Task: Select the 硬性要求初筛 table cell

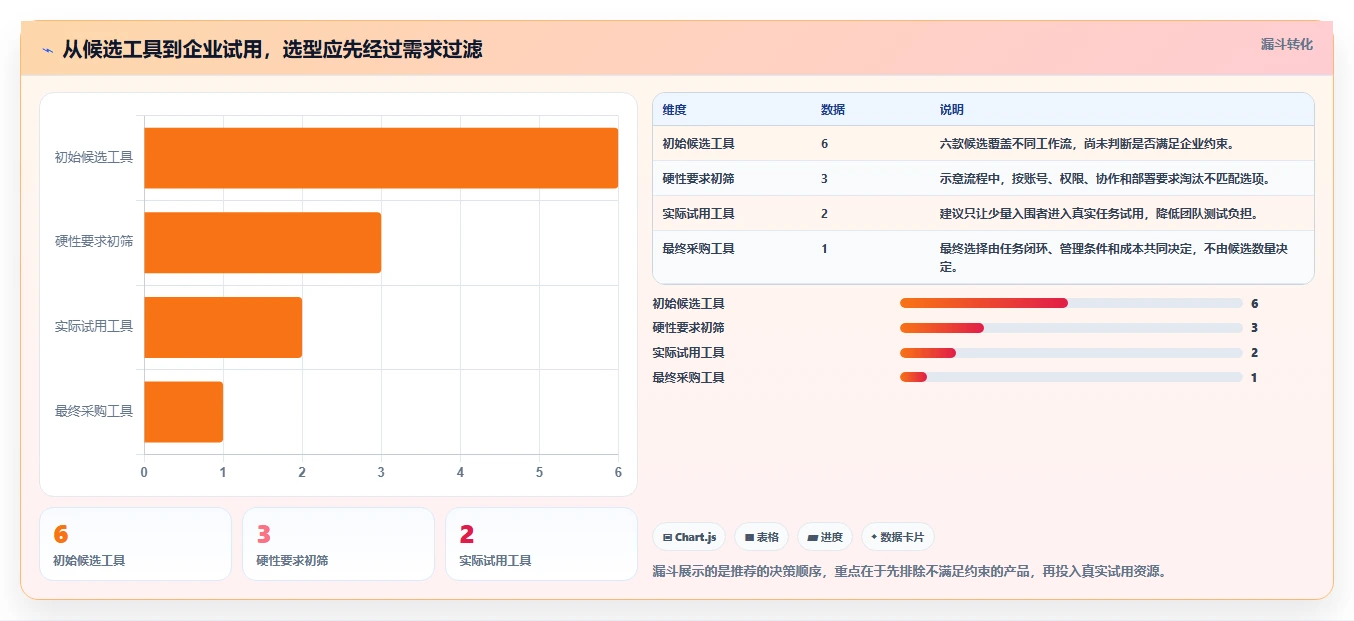Action: (x=698, y=179)
